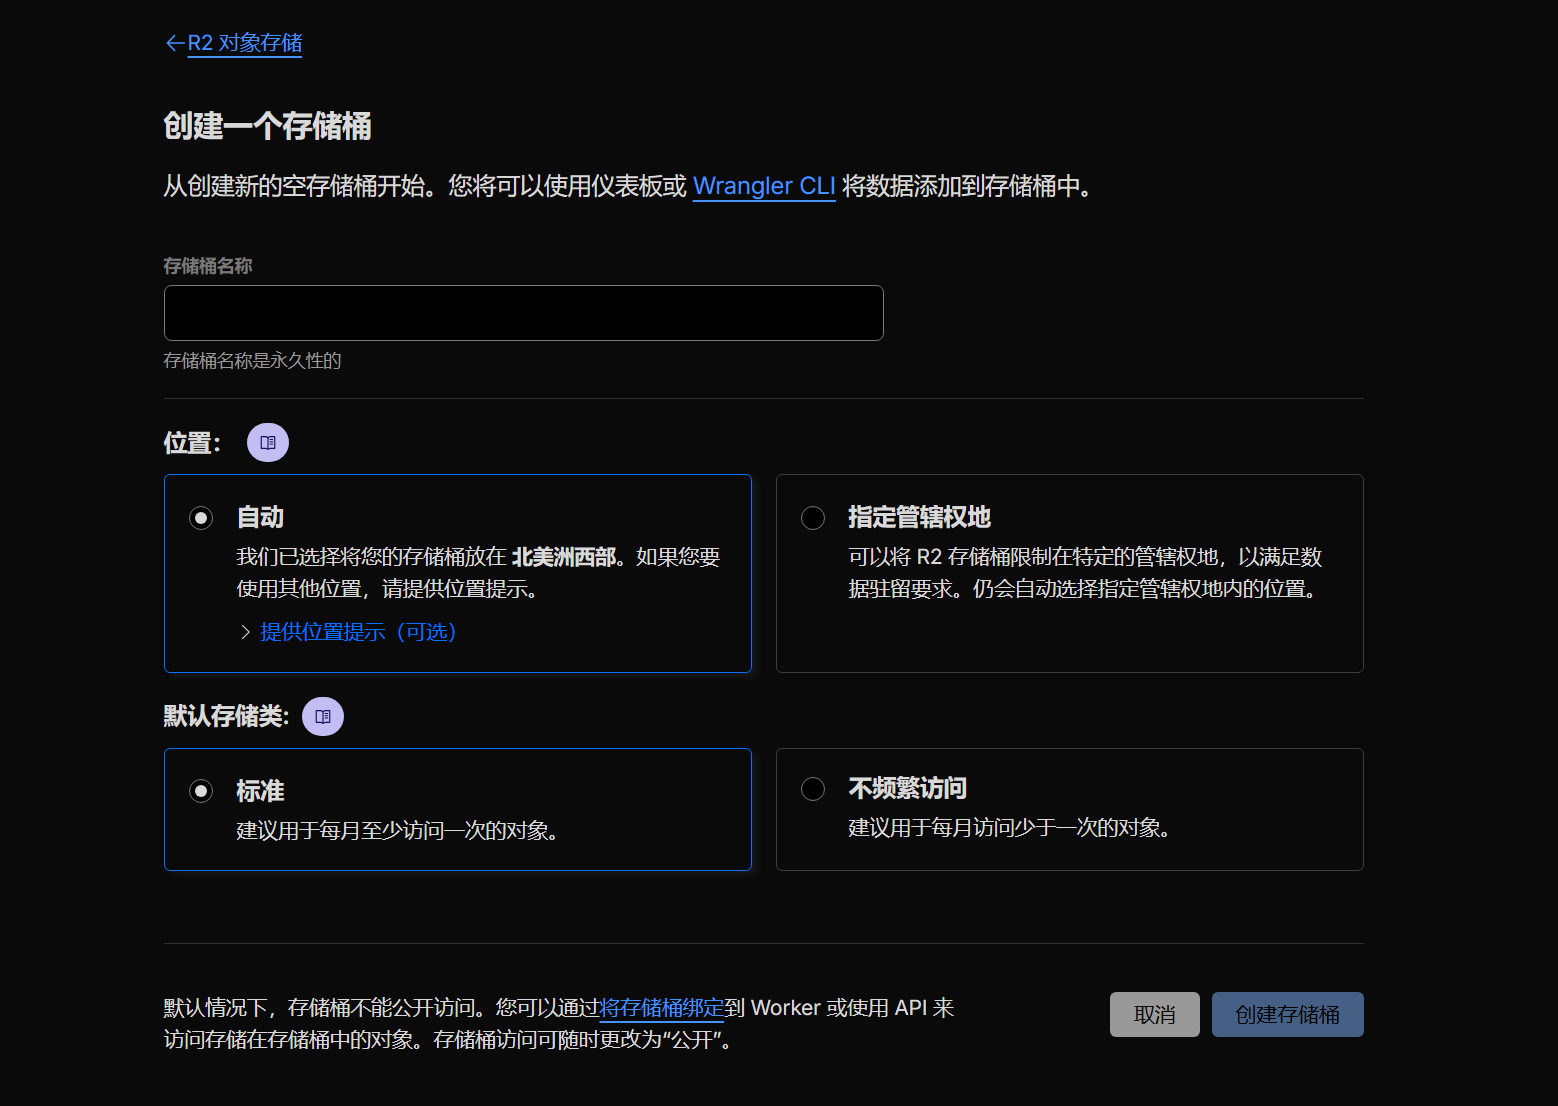Click the 建议用于每月至少访问一次的对象 text
This screenshot has height=1106, width=1558.
[397, 831]
